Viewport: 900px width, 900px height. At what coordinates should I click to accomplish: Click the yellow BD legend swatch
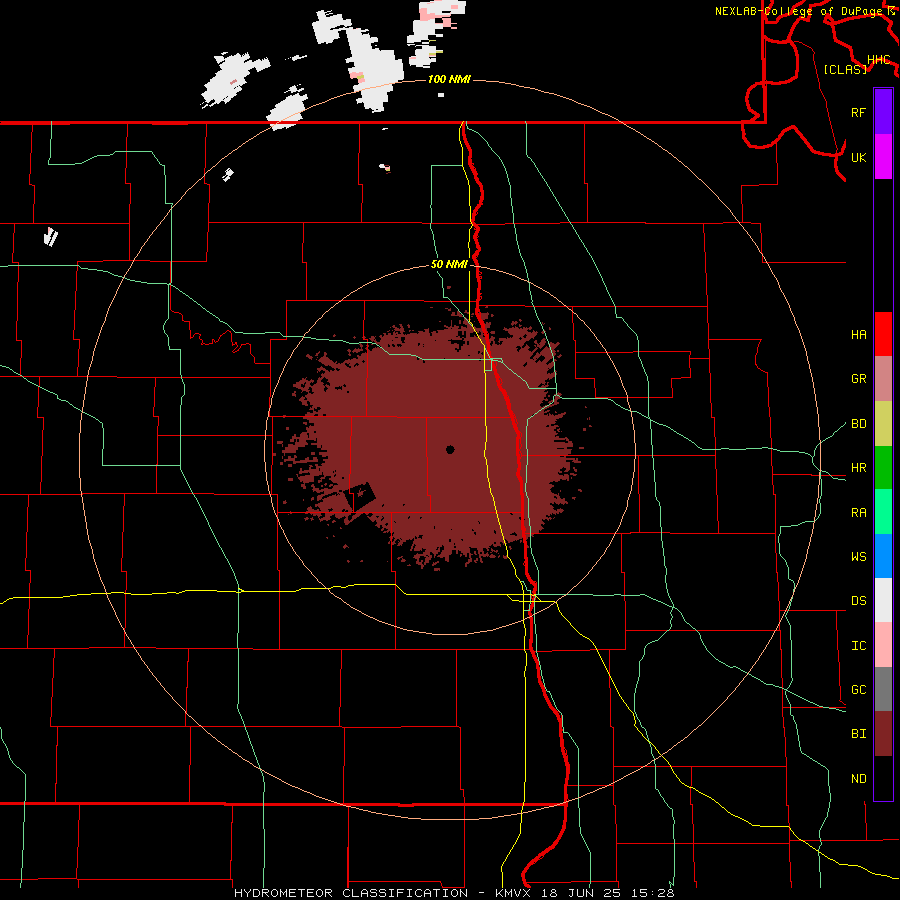[883, 424]
